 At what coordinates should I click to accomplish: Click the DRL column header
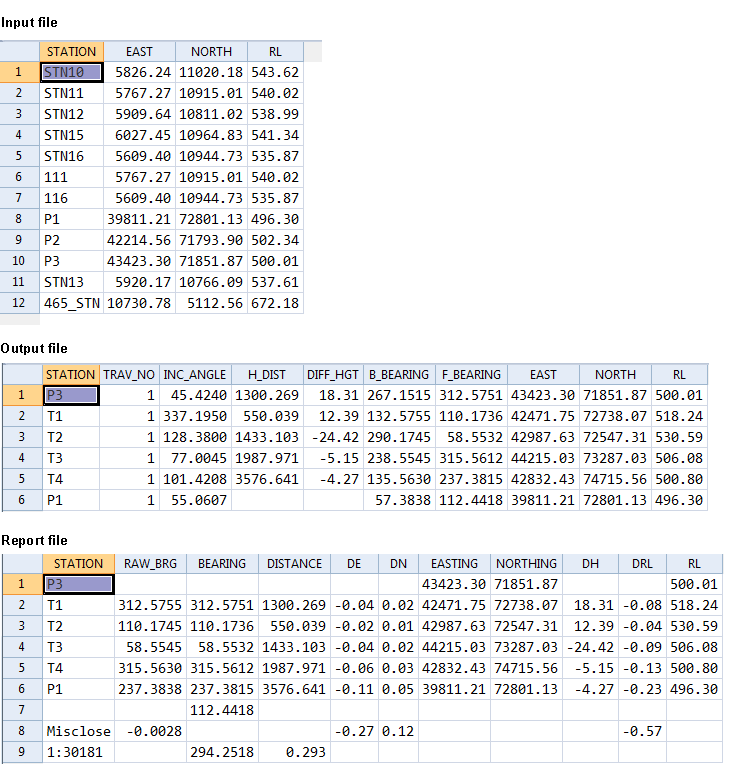tap(642, 564)
